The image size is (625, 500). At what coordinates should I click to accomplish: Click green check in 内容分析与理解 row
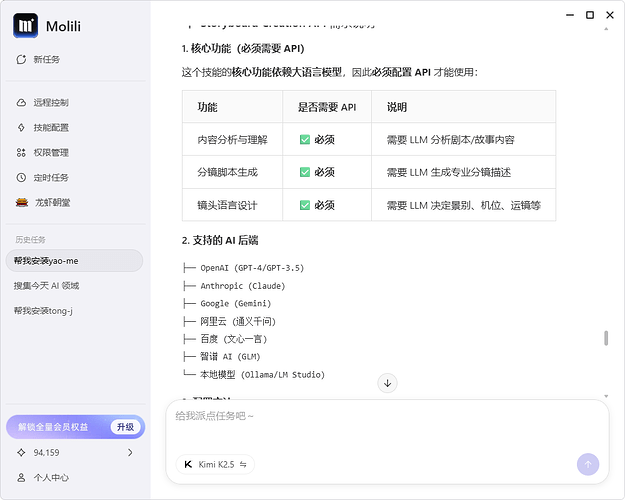click(x=305, y=140)
